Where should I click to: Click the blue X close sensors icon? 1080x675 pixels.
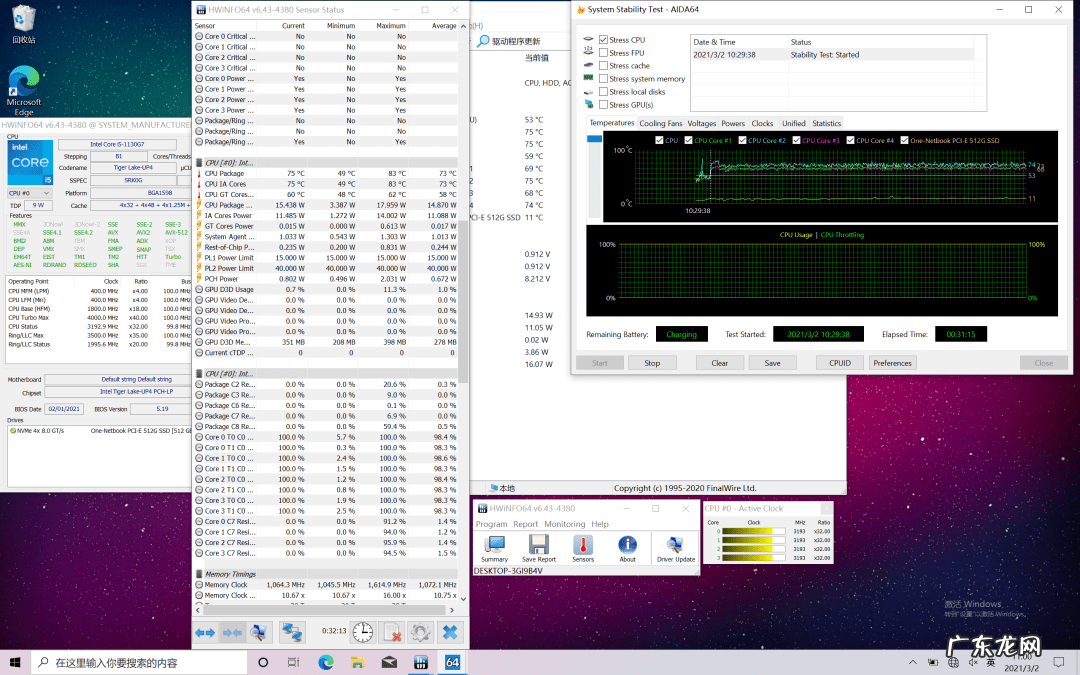click(x=450, y=632)
